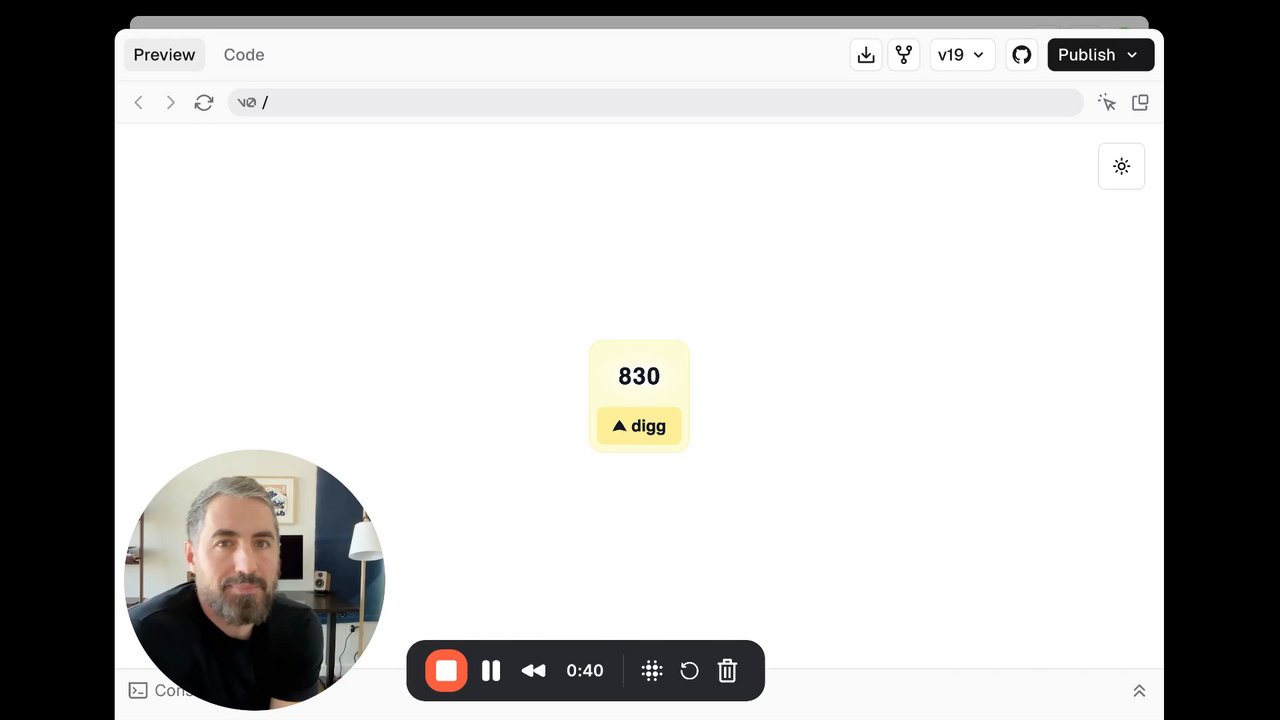
Task: Click the 830 count number
Action: click(x=639, y=376)
